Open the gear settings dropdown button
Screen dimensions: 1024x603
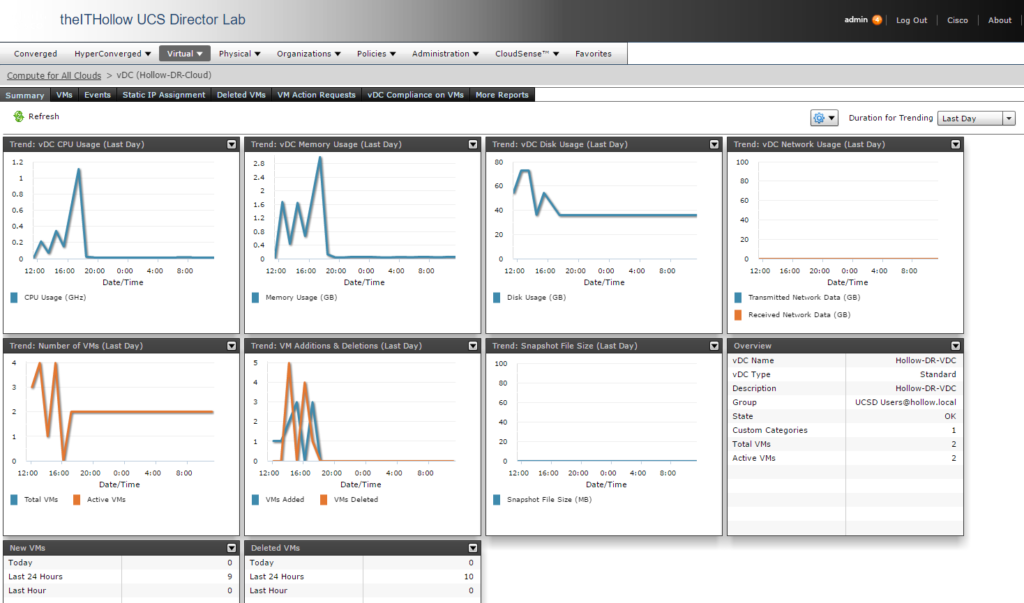[x=824, y=118]
